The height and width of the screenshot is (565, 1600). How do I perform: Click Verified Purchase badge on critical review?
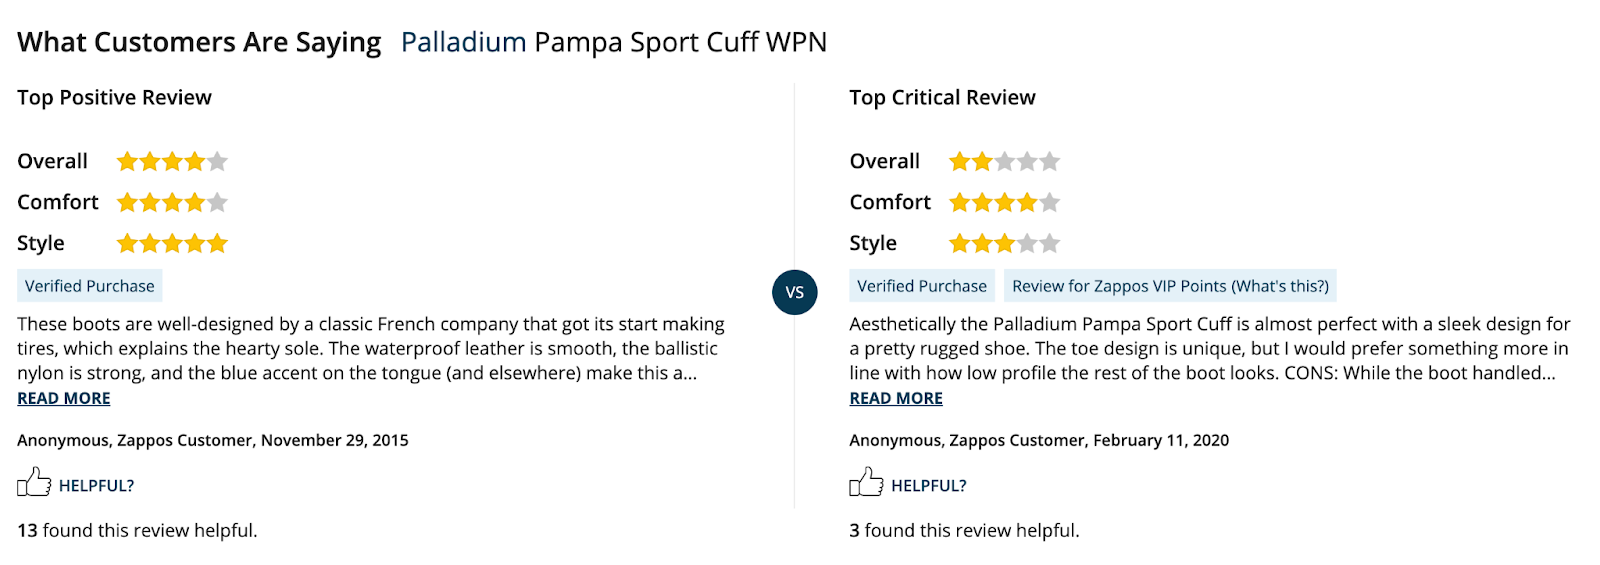point(922,286)
